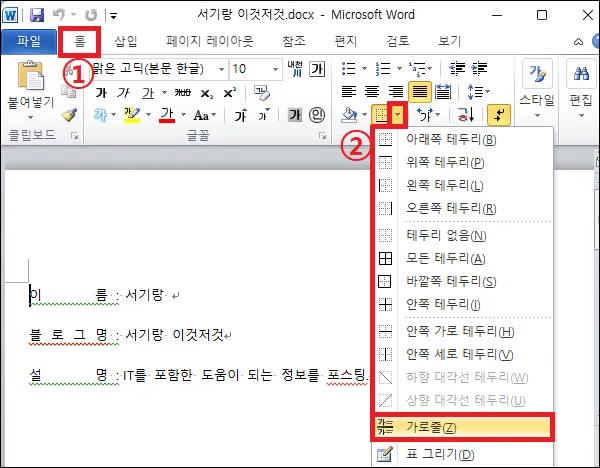Click the Bullets list icon
600x468 pixels.
pos(349,69)
